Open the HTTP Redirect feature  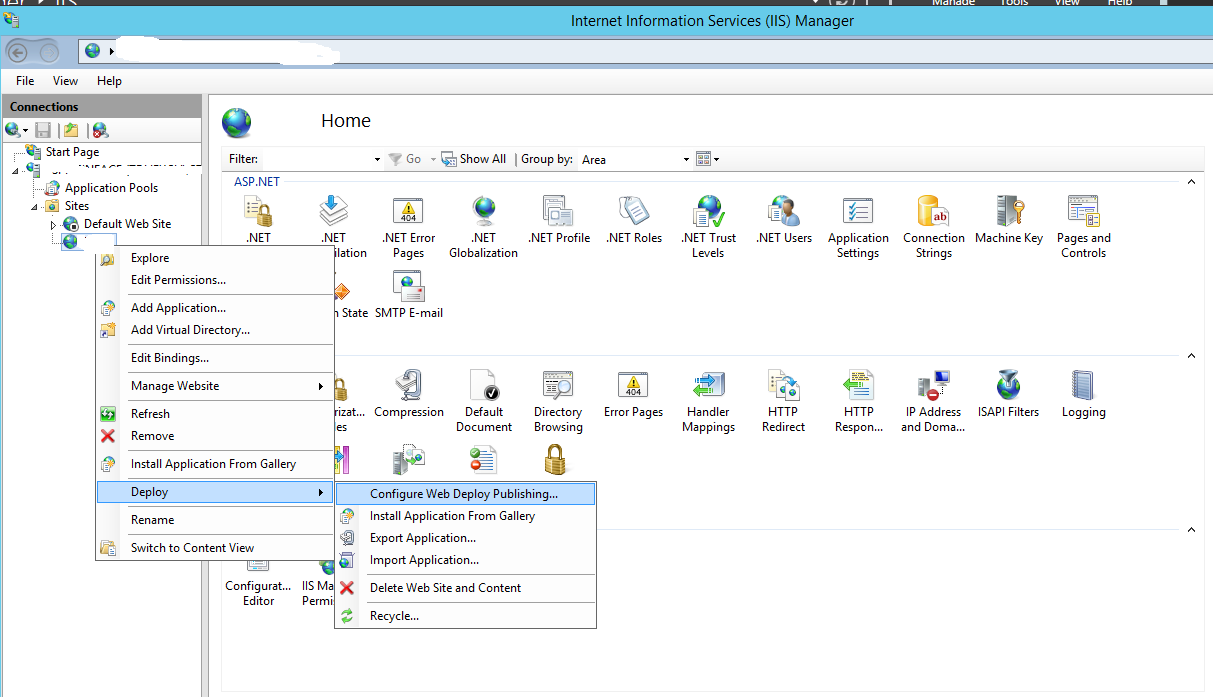point(783,401)
